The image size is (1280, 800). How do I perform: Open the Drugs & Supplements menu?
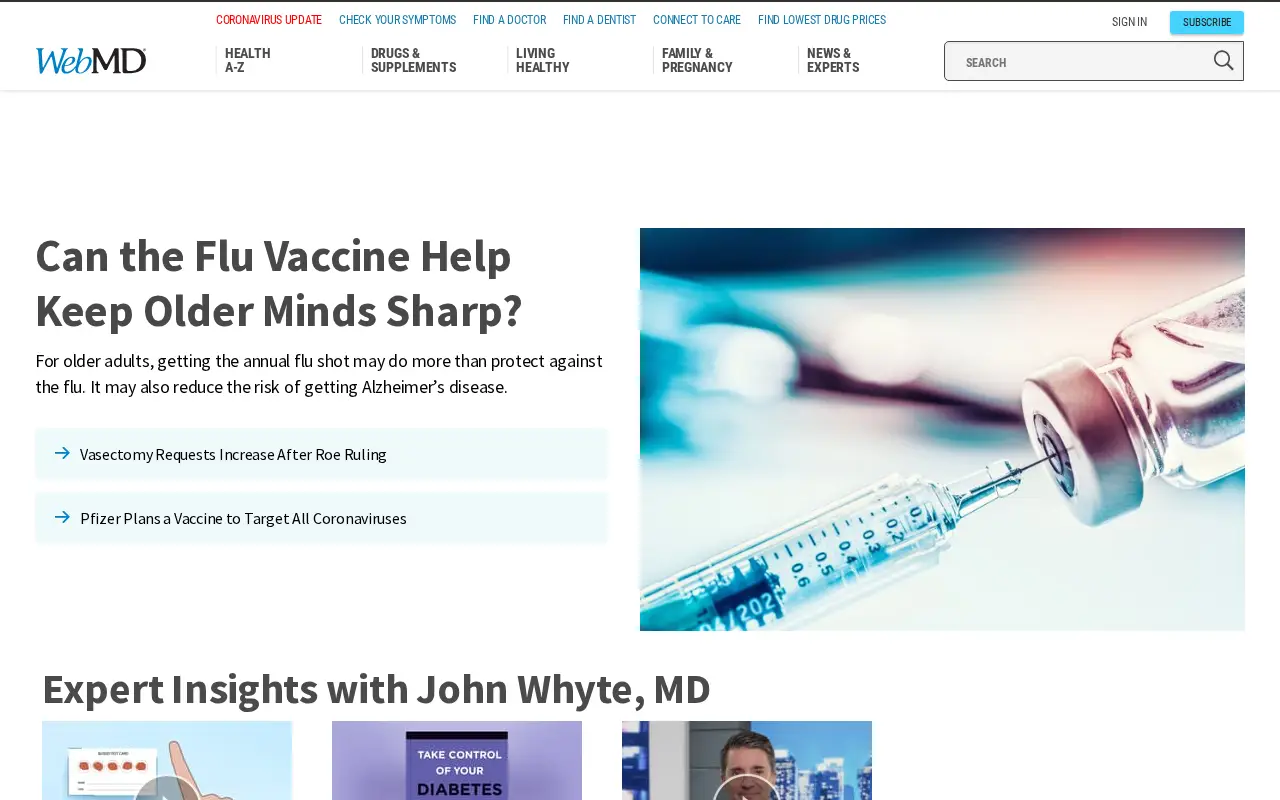413,61
